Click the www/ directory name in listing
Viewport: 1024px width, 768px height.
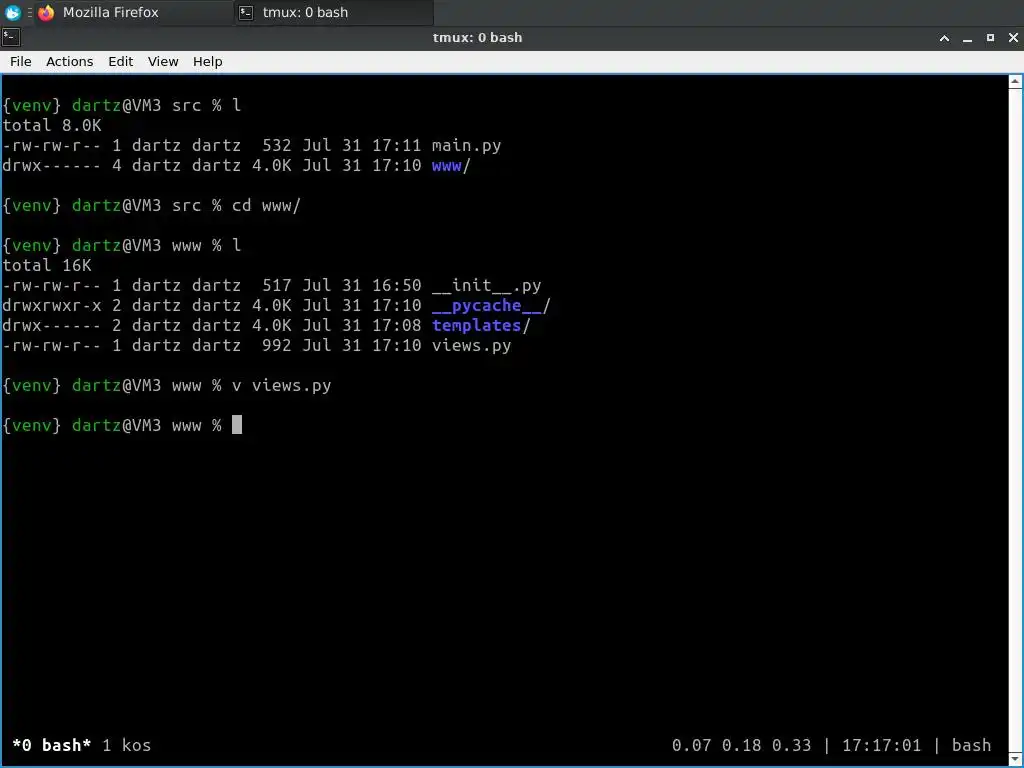click(451, 165)
